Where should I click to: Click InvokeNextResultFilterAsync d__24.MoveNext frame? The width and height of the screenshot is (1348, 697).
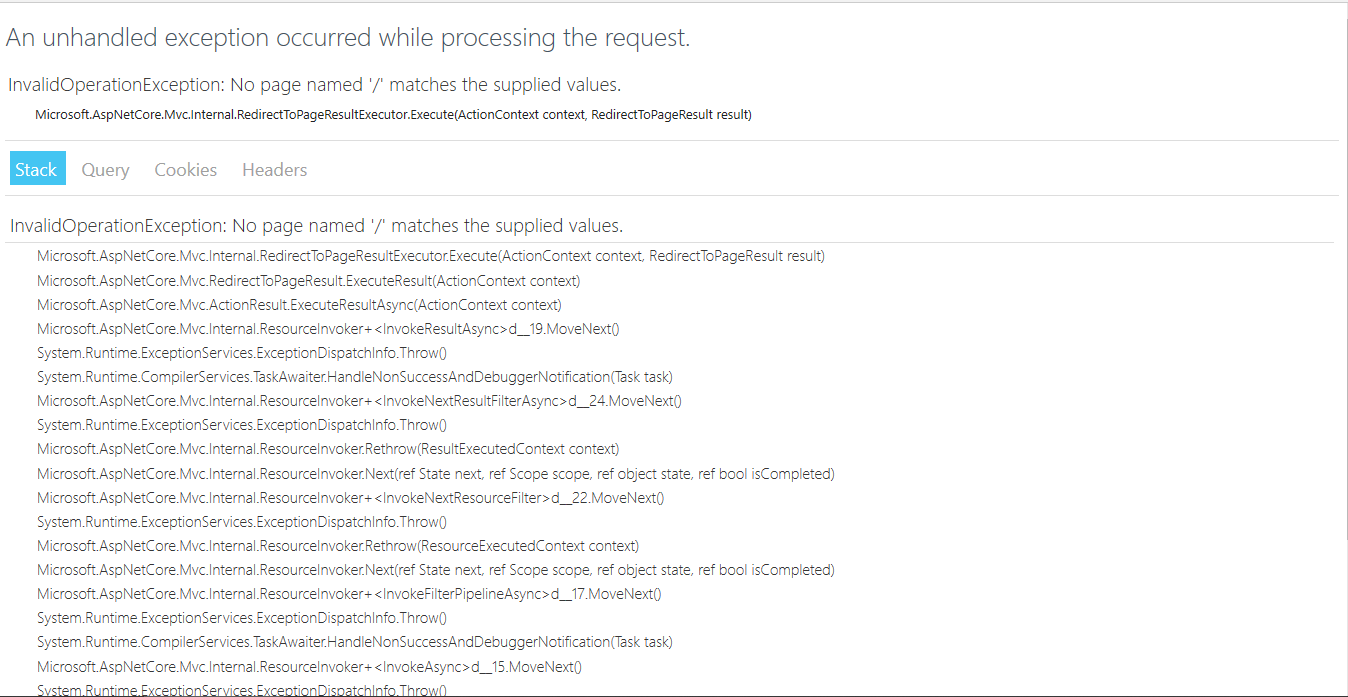[x=359, y=401]
